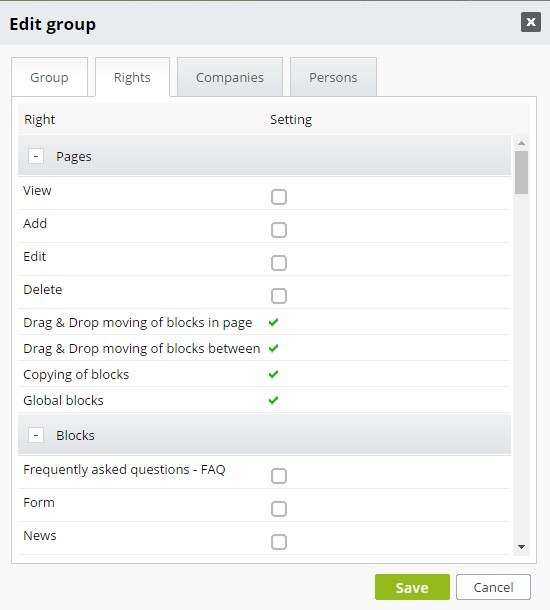Image resolution: width=550 pixels, height=610 pixels.
Task: Check the Delete pages checkbox
Action: pos(279,296)
